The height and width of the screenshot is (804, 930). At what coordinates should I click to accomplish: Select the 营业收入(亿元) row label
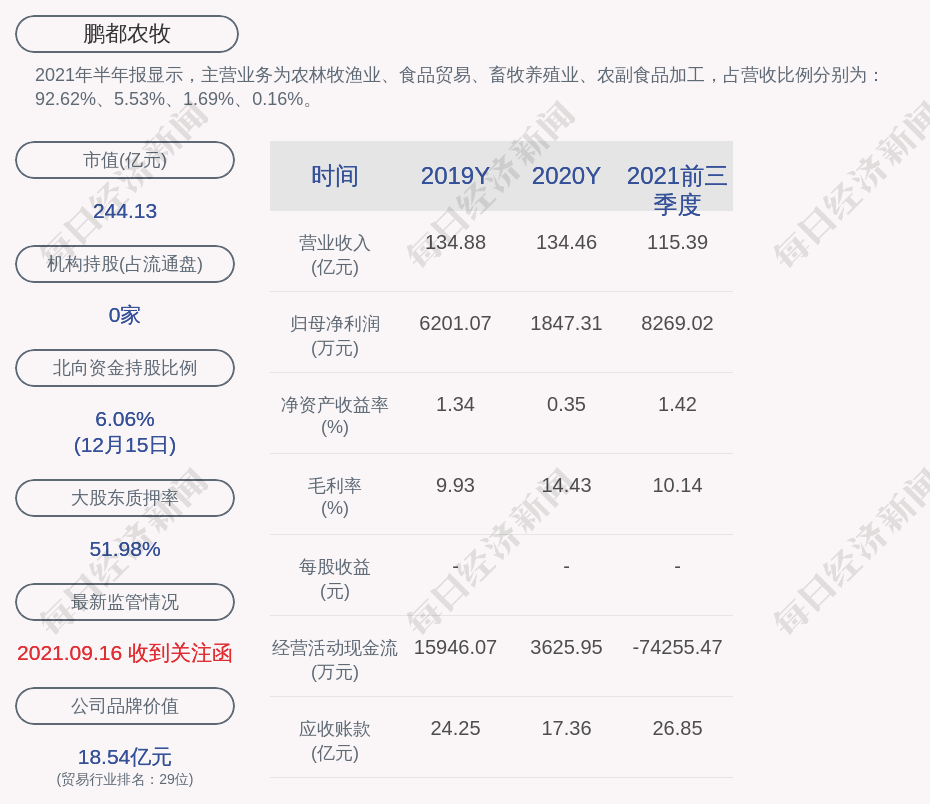click(x=335, y=255)
